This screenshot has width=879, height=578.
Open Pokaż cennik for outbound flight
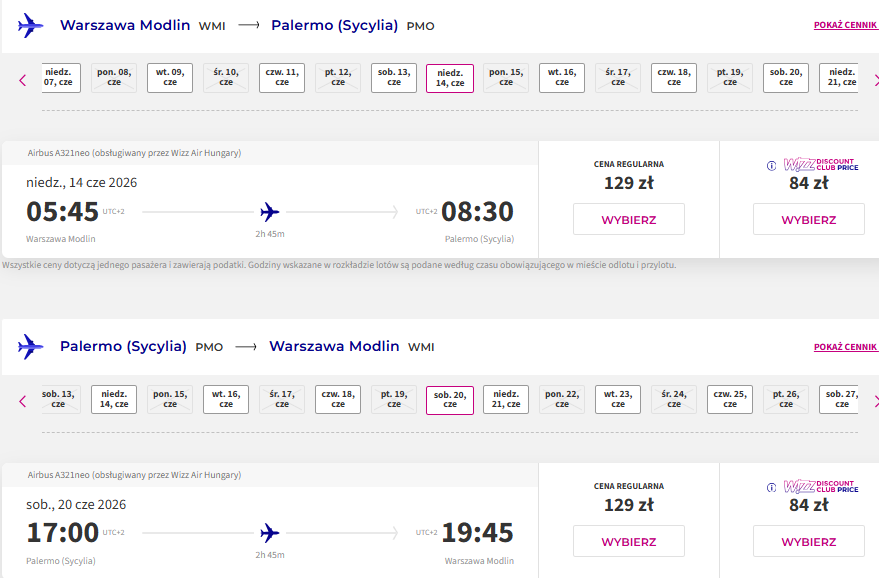point(845,25)
